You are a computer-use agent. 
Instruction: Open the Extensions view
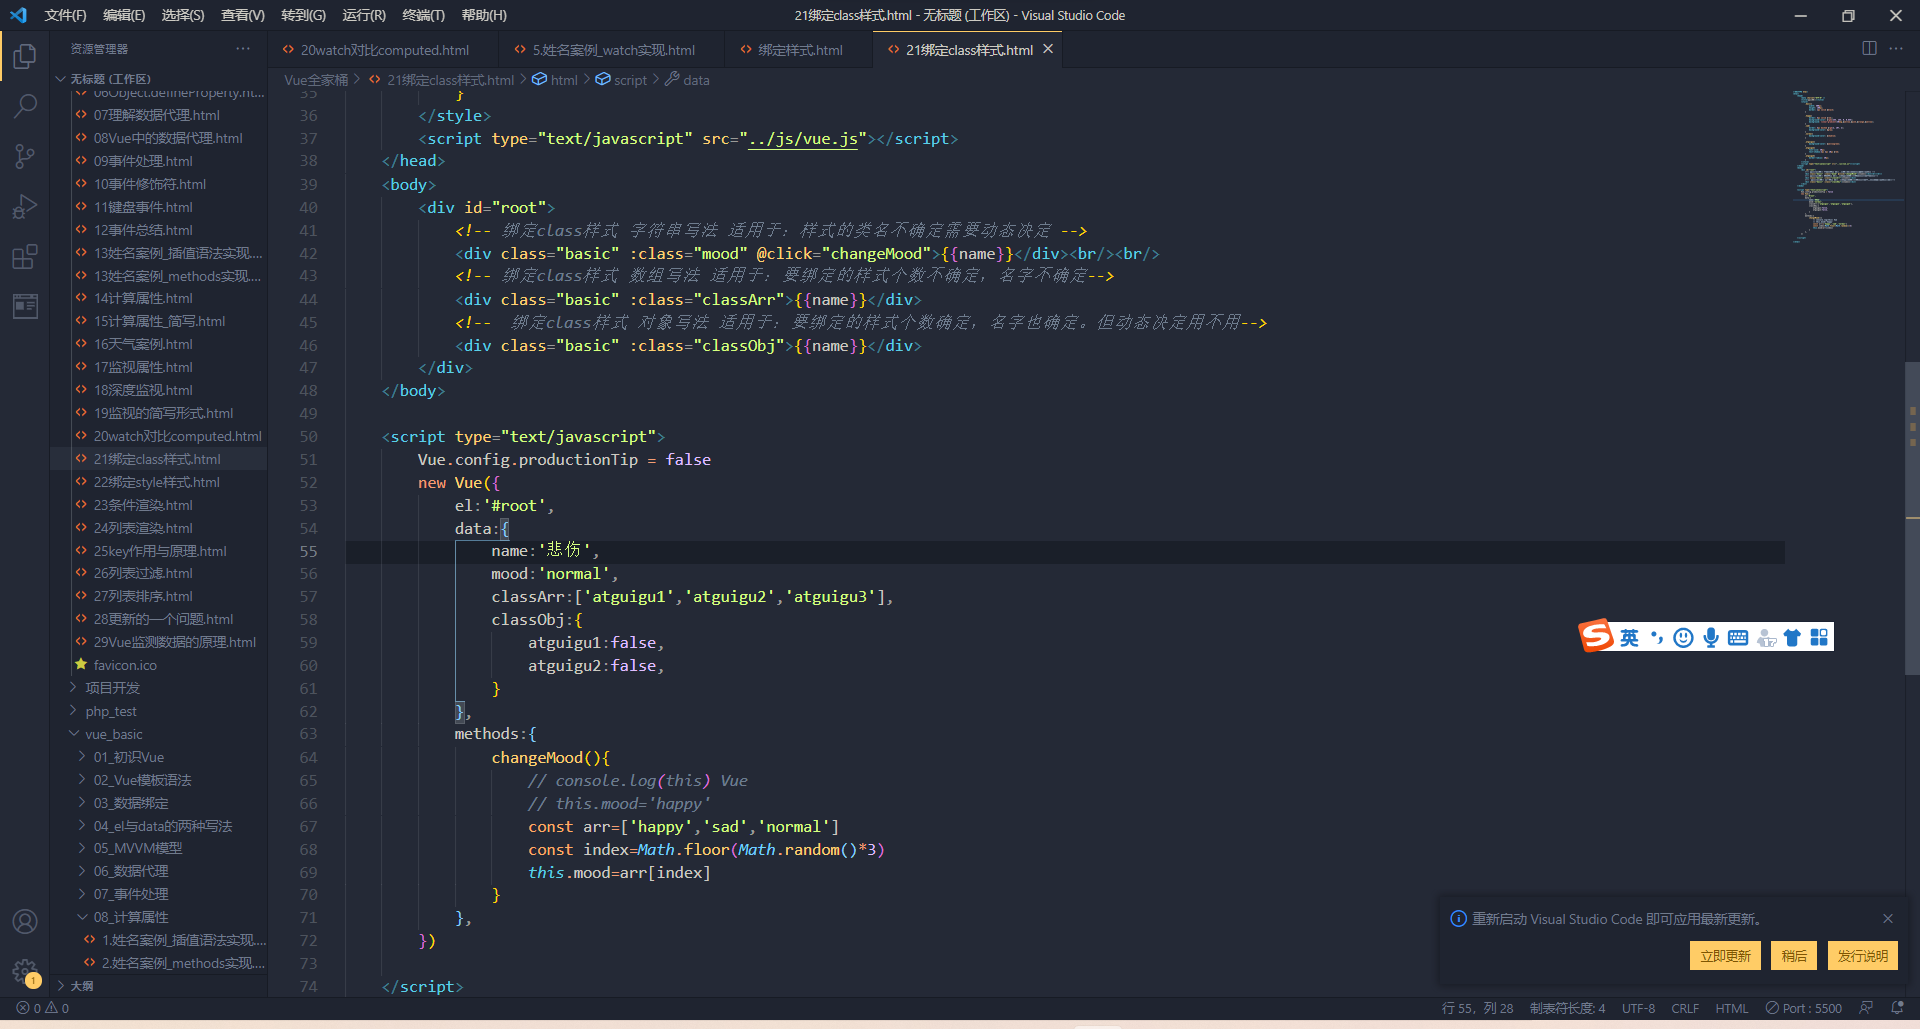coord(25,257)
